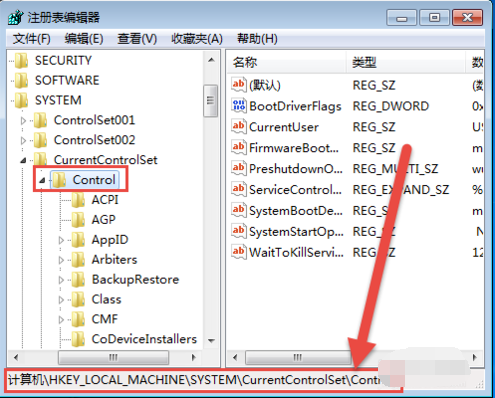This screenshot has width=495, height=398.
Task: Click the BackupRestore folder icon
Action: click(x=79, y=280)
